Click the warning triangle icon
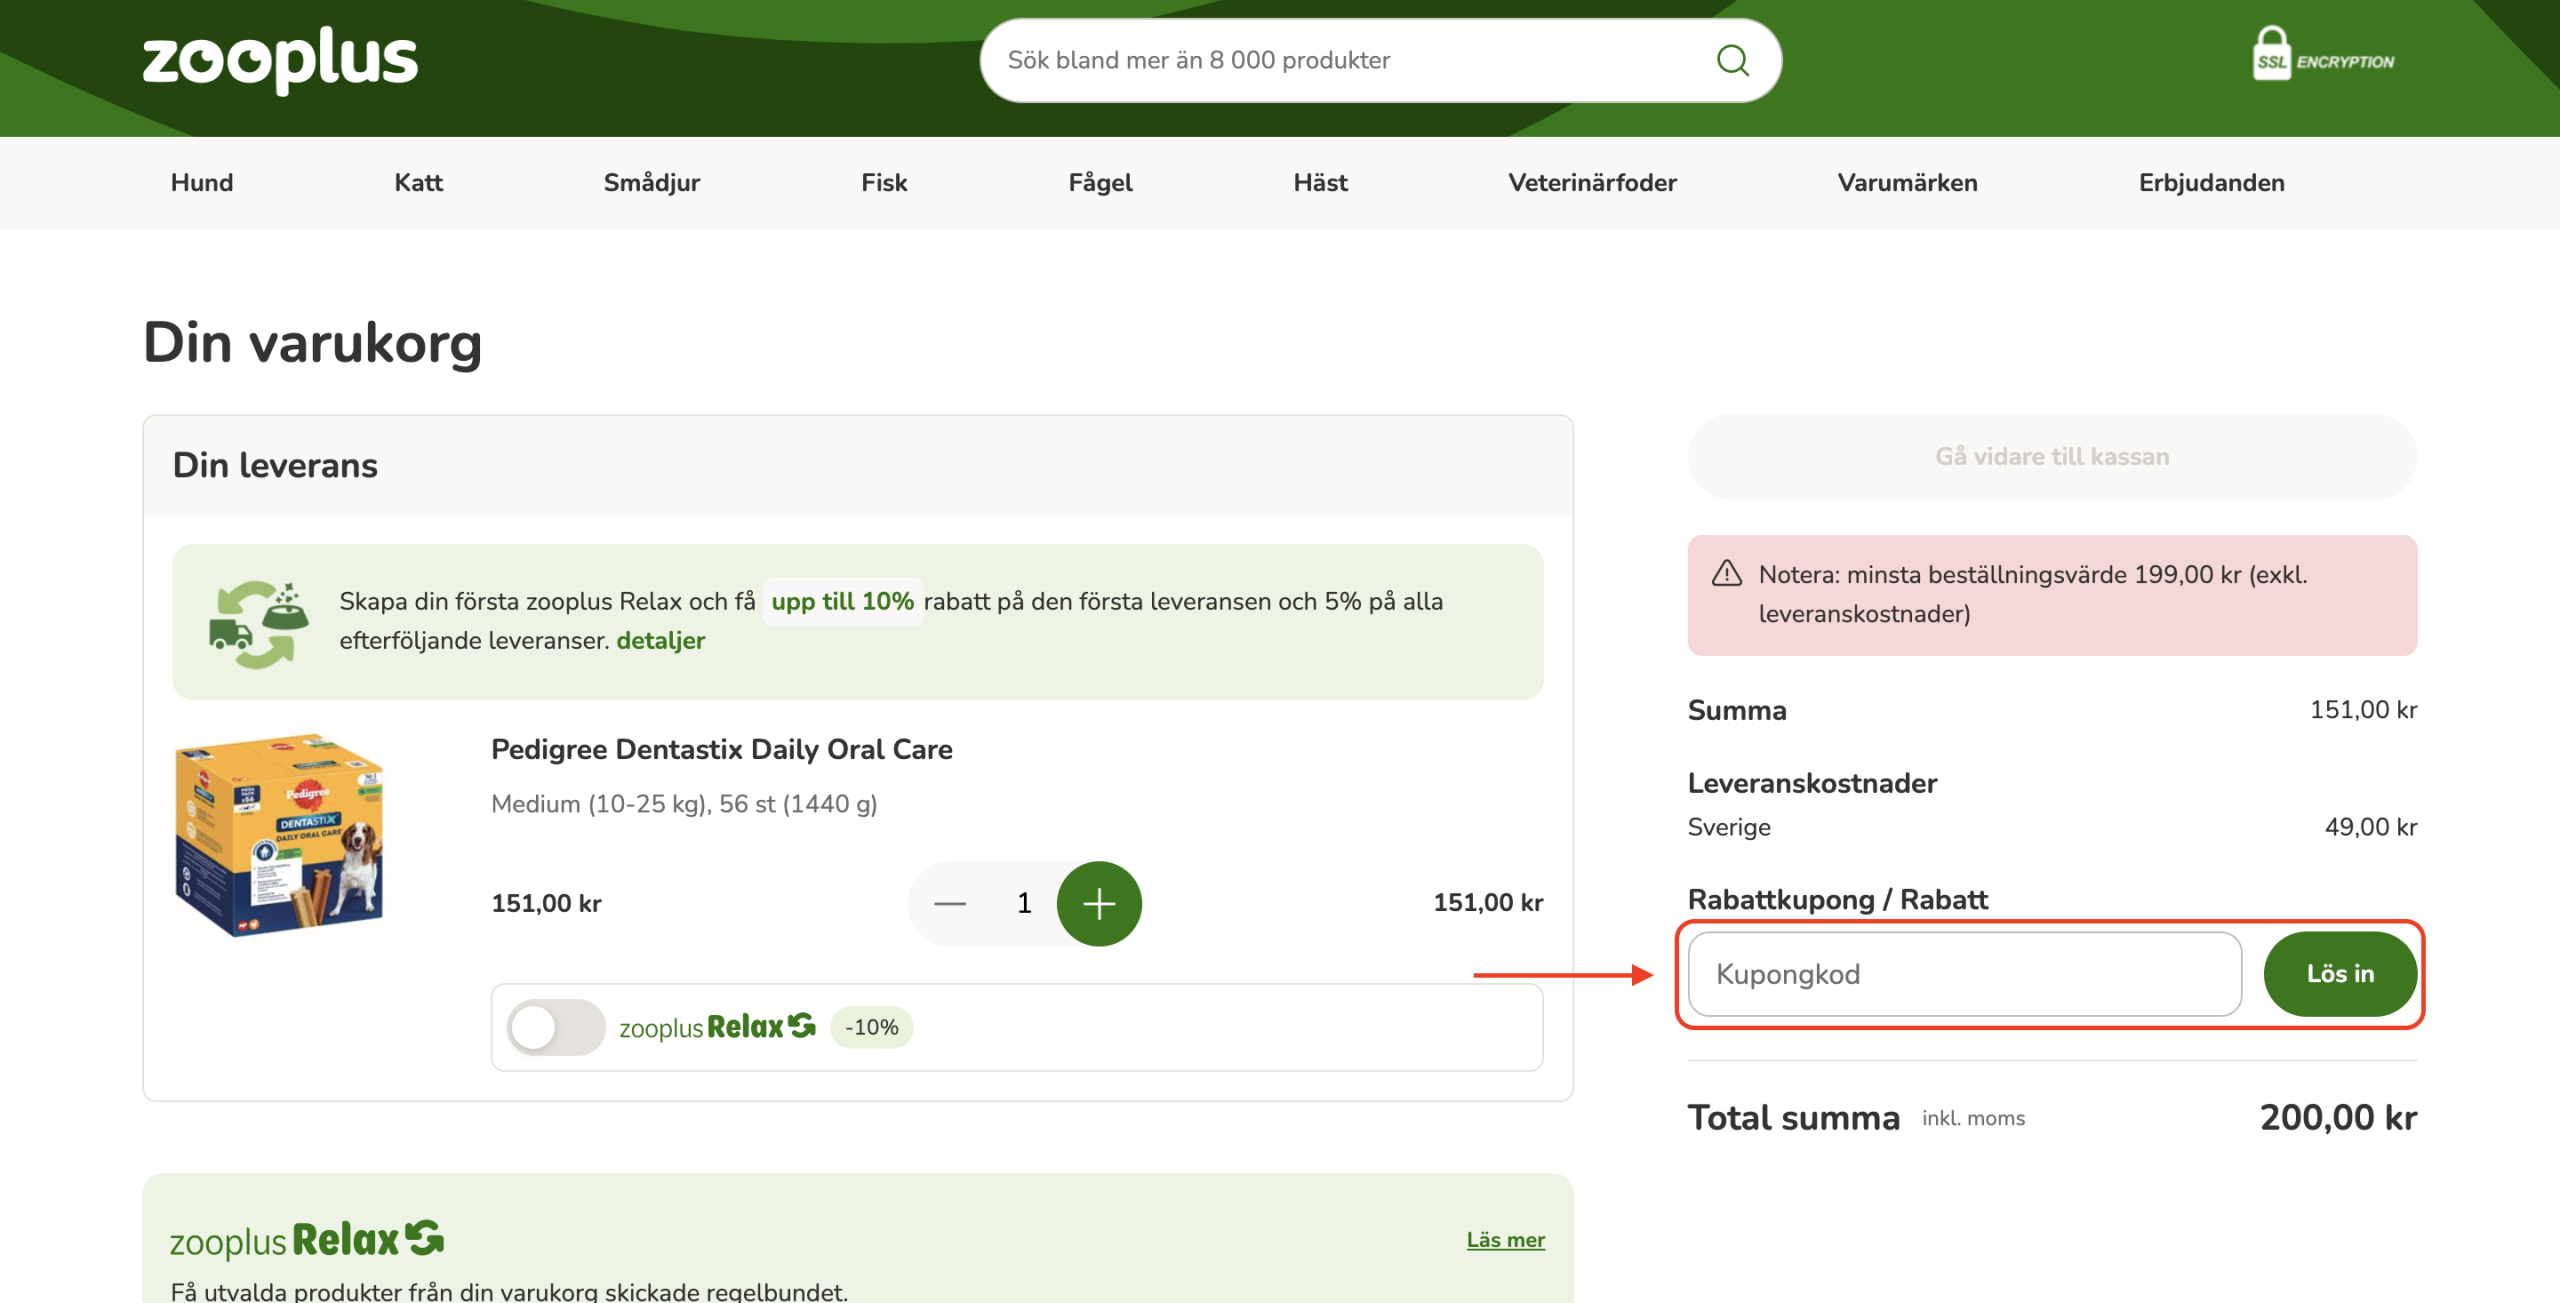This screenshot has width=2560, height=1303. coord(1726,574)
